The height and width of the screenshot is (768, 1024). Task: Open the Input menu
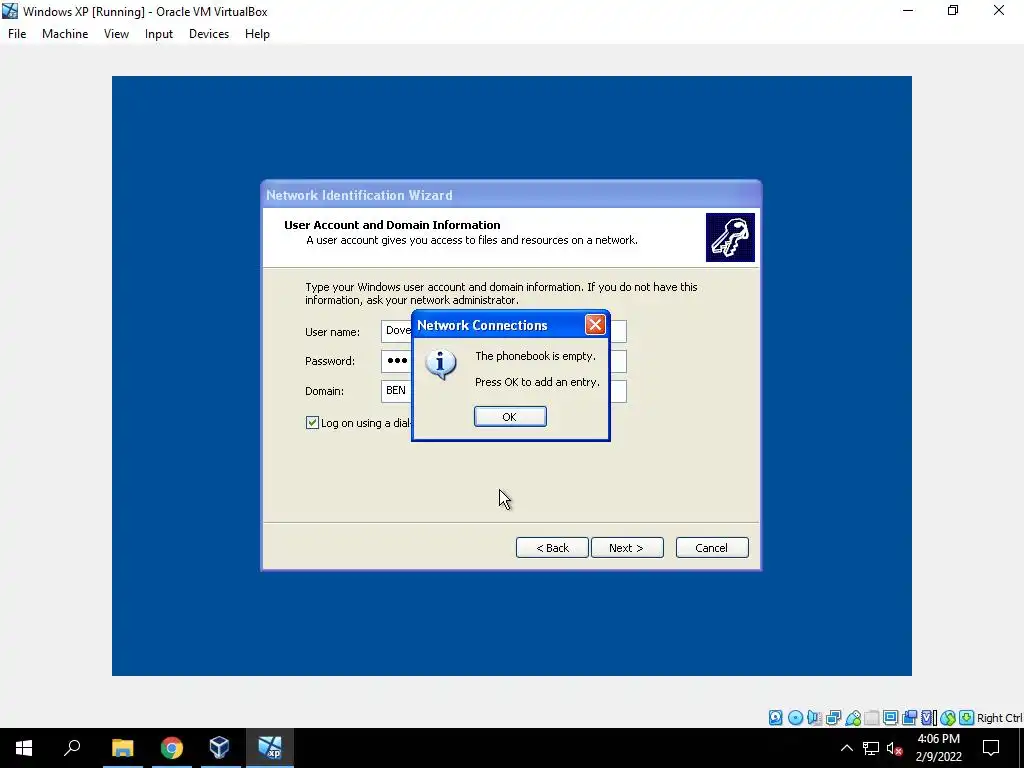point(159,34)
